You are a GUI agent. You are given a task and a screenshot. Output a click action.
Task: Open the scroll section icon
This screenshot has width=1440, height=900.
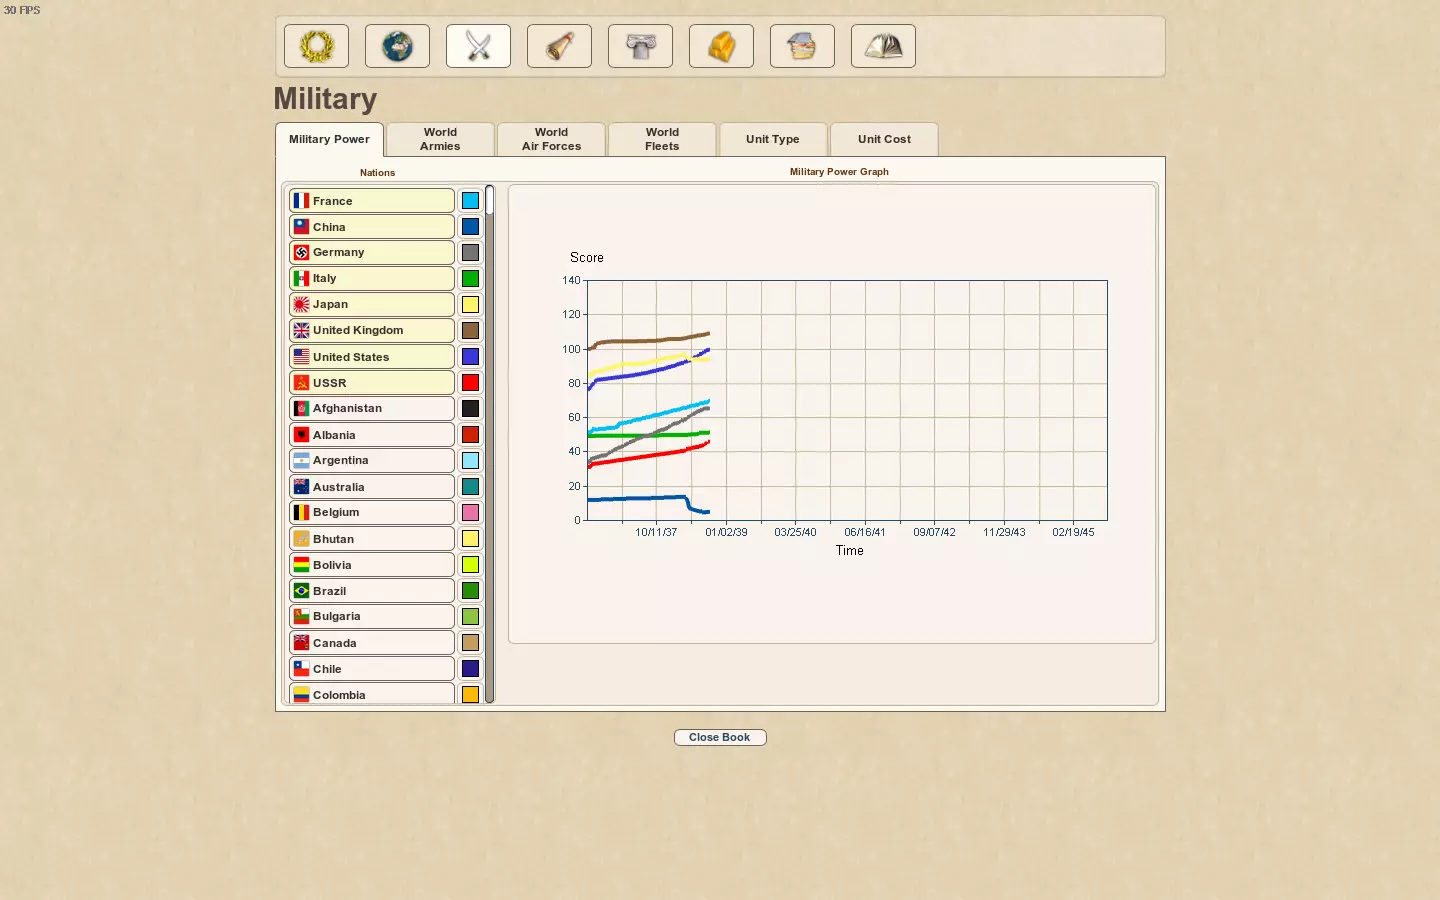pos(559,46)
